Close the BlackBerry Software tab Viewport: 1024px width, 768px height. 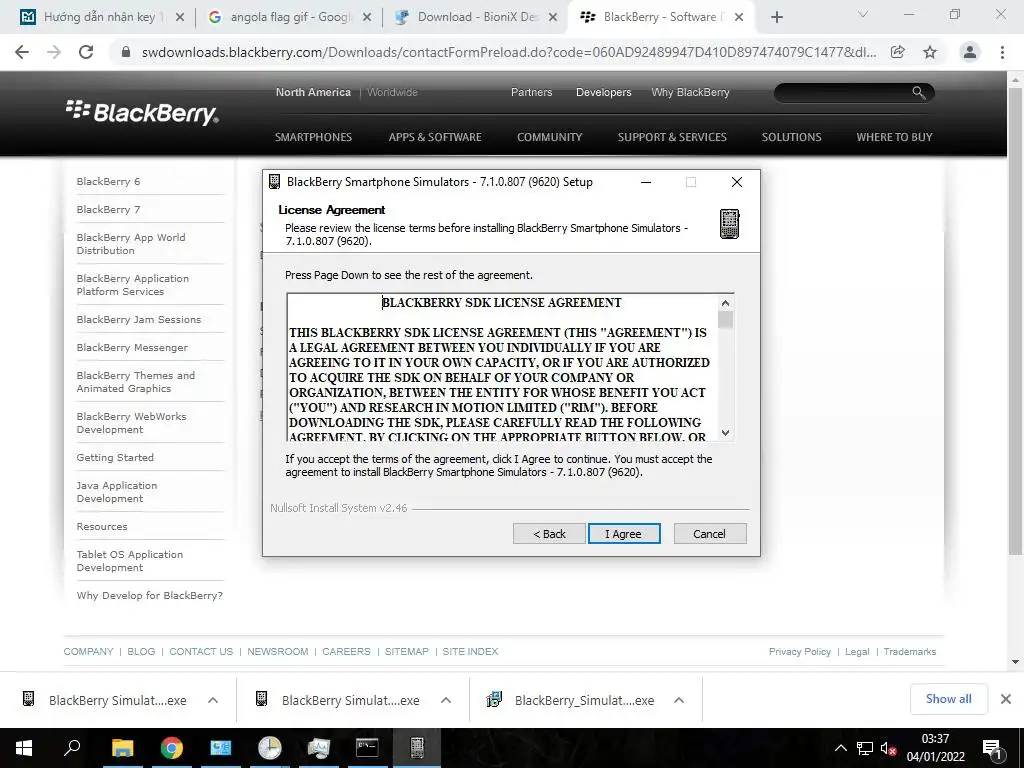click(x=739, y=18)
